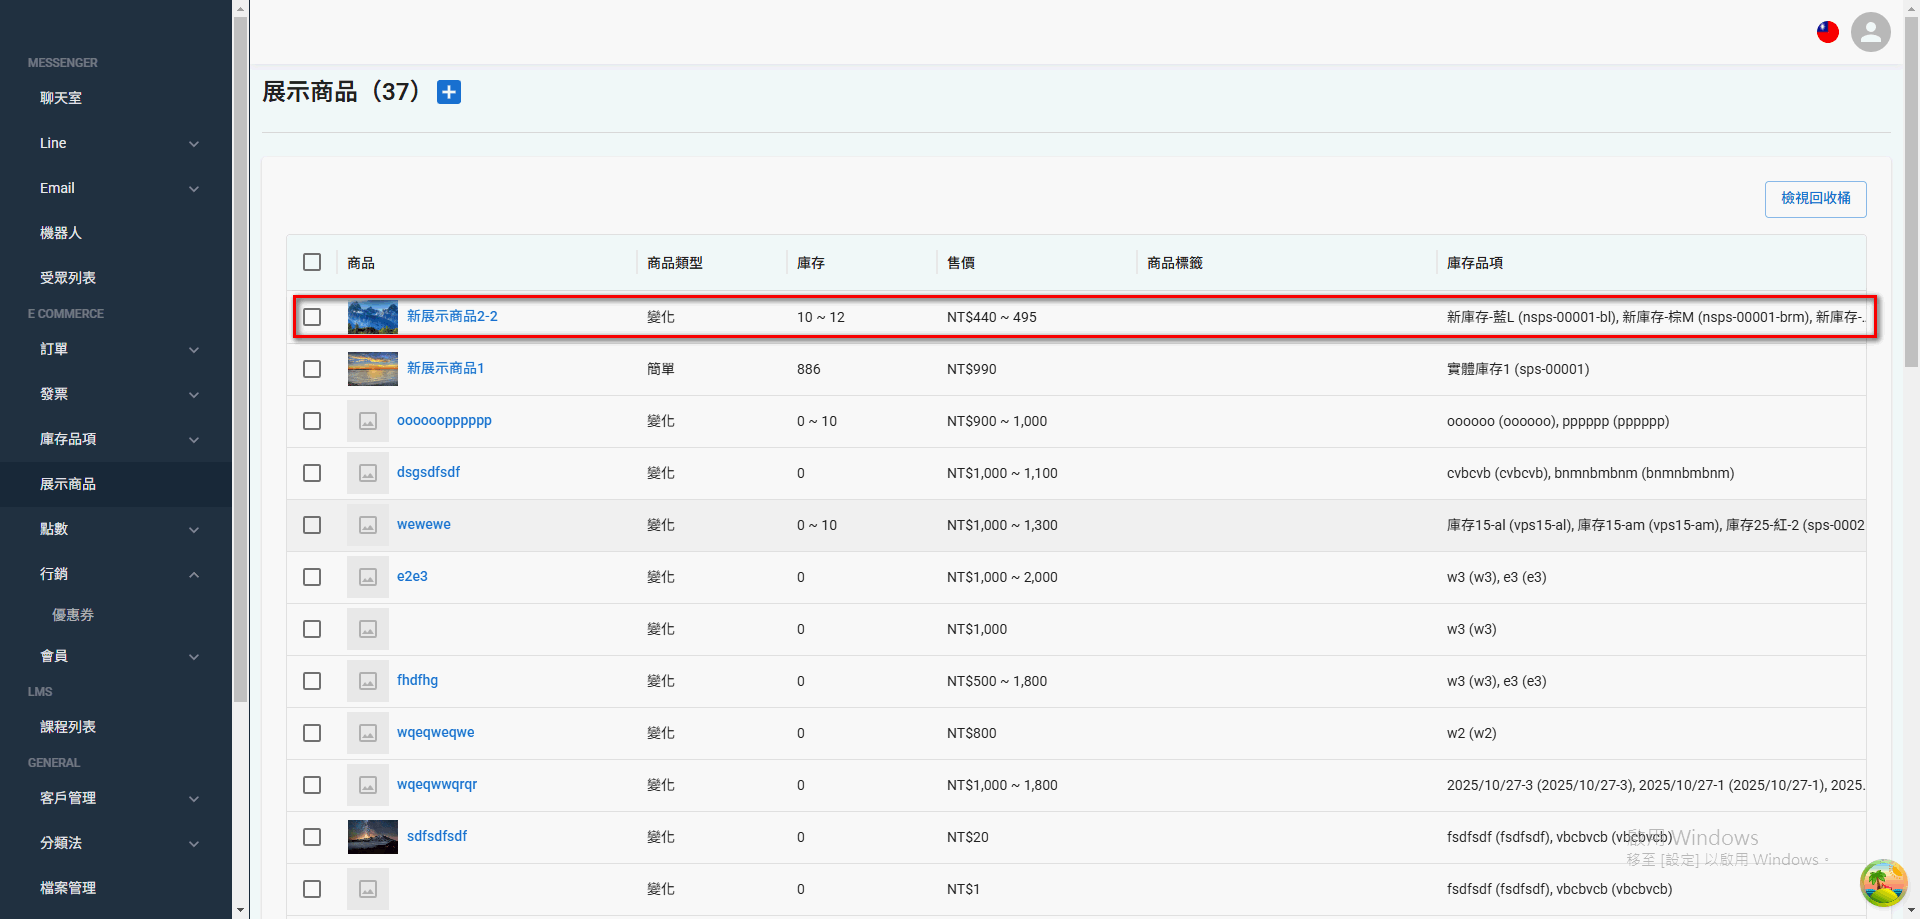The height and width of the screenshot is (919, 1920).
Task: Click the placeholder image icon for fhdfhg
Action: pos(368,681)
